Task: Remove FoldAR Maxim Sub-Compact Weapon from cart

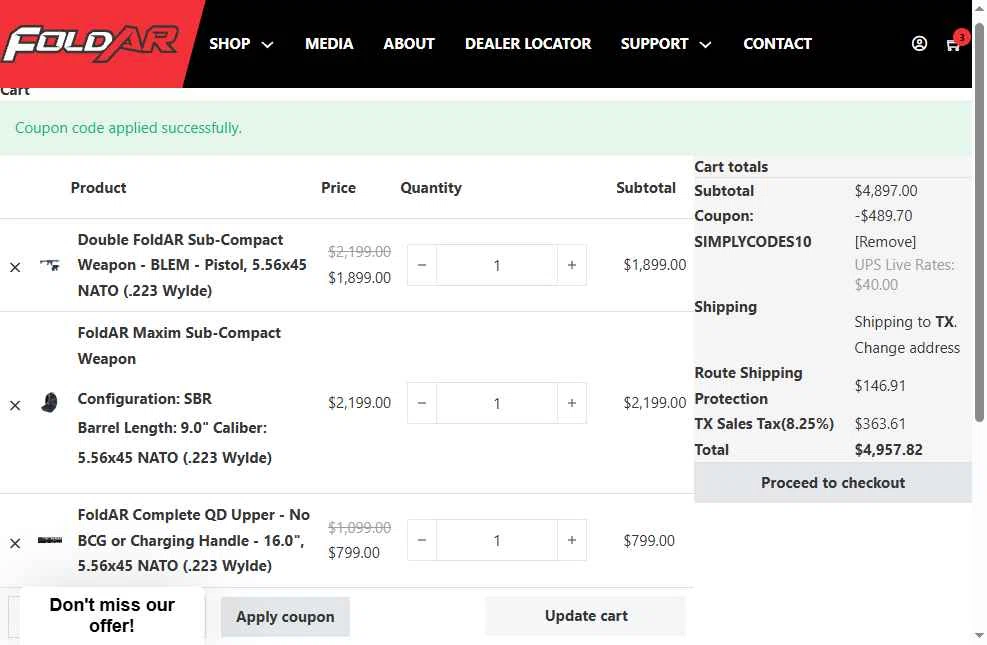Action: [x=15, y=405]
